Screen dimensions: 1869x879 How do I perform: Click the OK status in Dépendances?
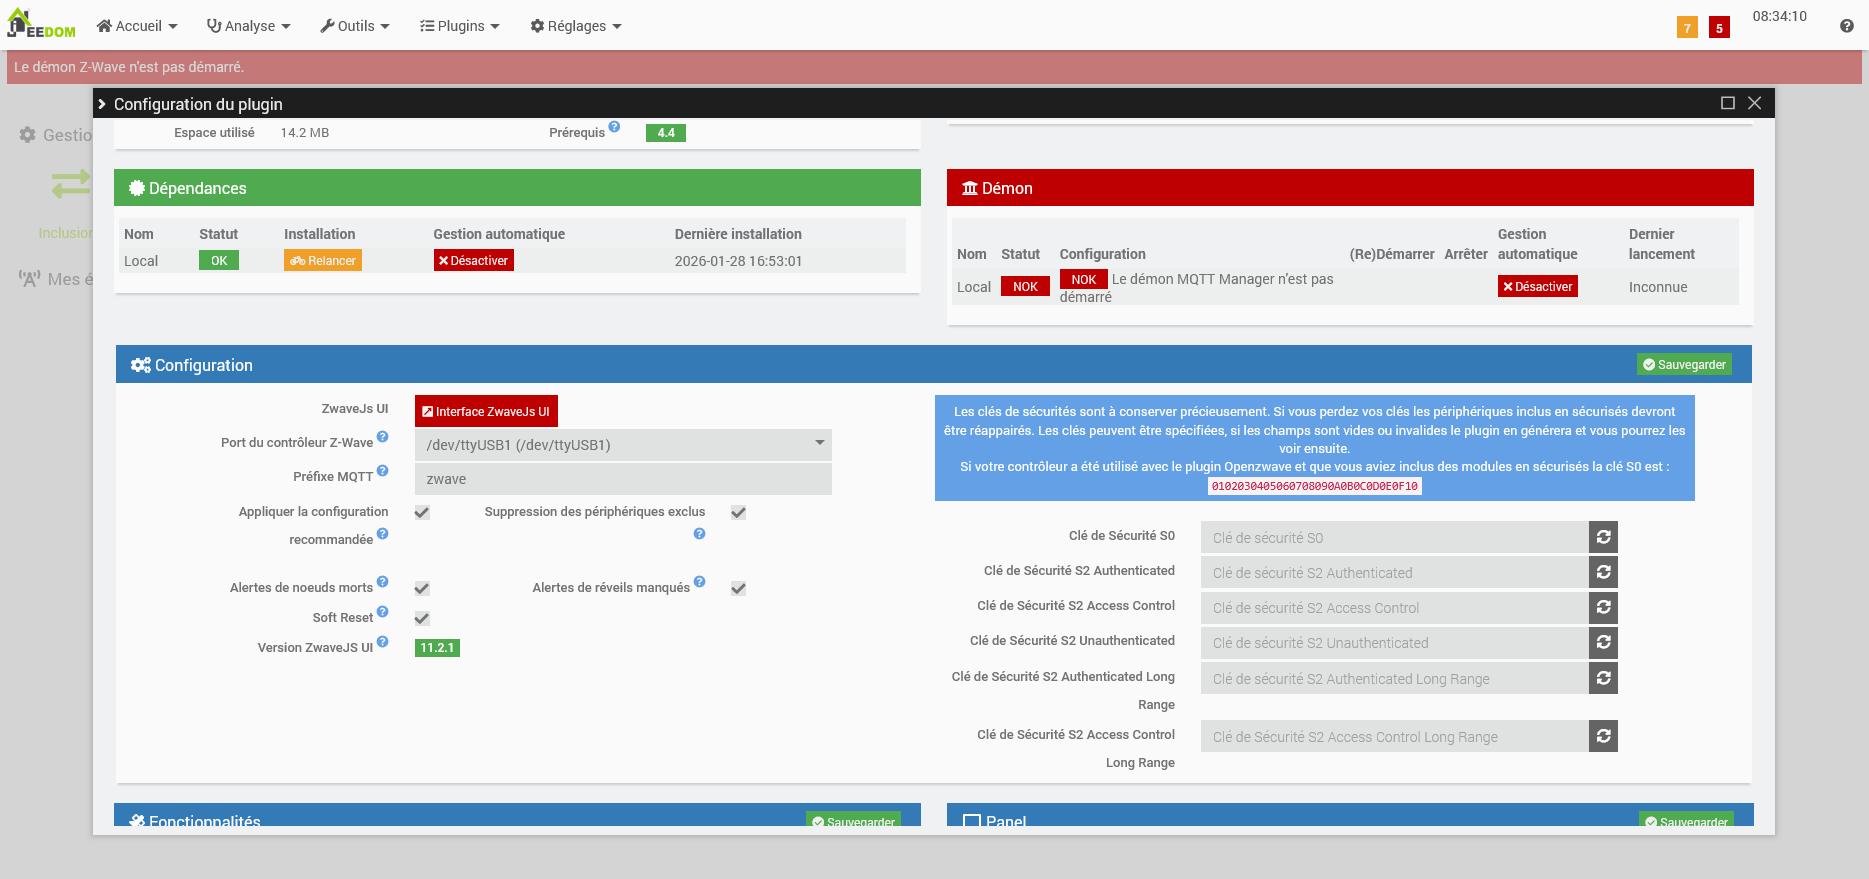219,260
